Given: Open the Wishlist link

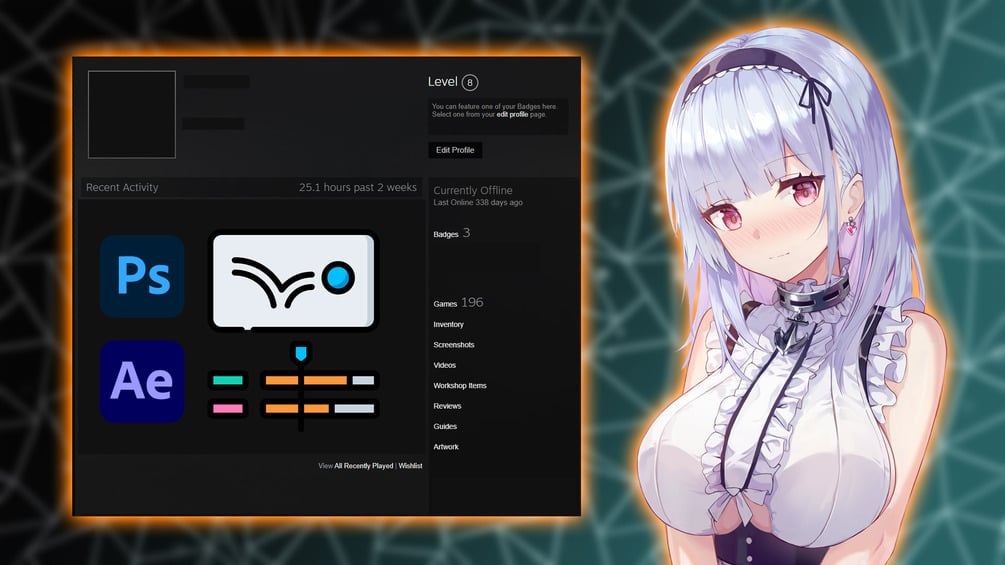Looking at the screenshot, I should pyautogui.click(x=410, y=466).
